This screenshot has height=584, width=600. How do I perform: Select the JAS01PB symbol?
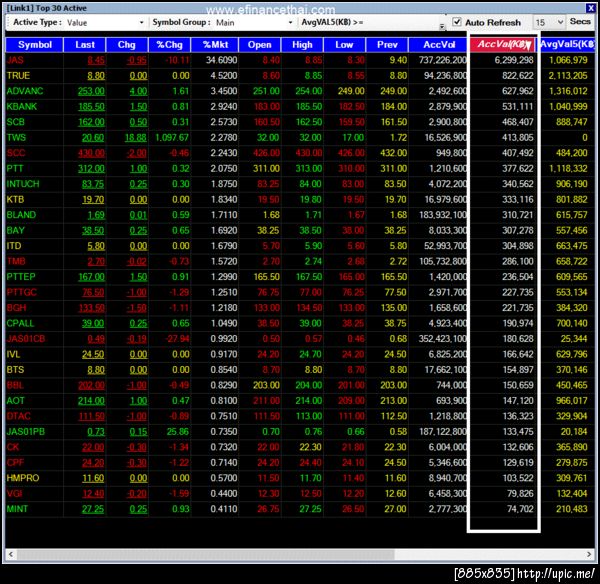click(x=26, y=432)
